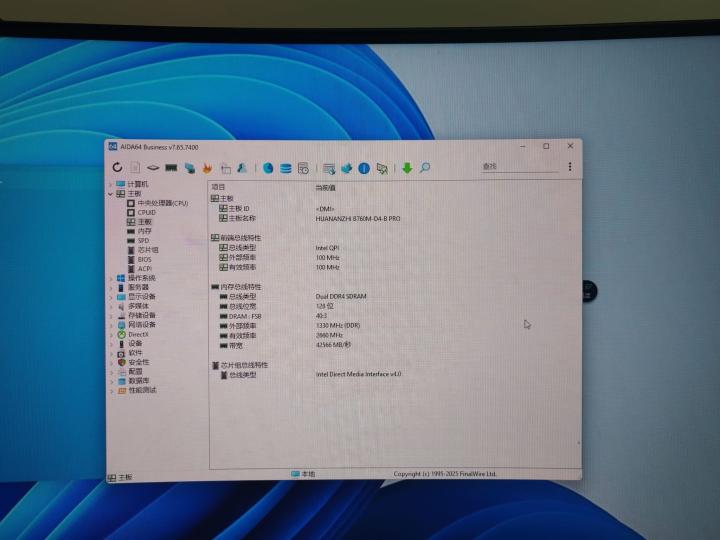Open the three-dot menu in AIDA64
This screenshot has width=720, height=540.
[570, 166]
